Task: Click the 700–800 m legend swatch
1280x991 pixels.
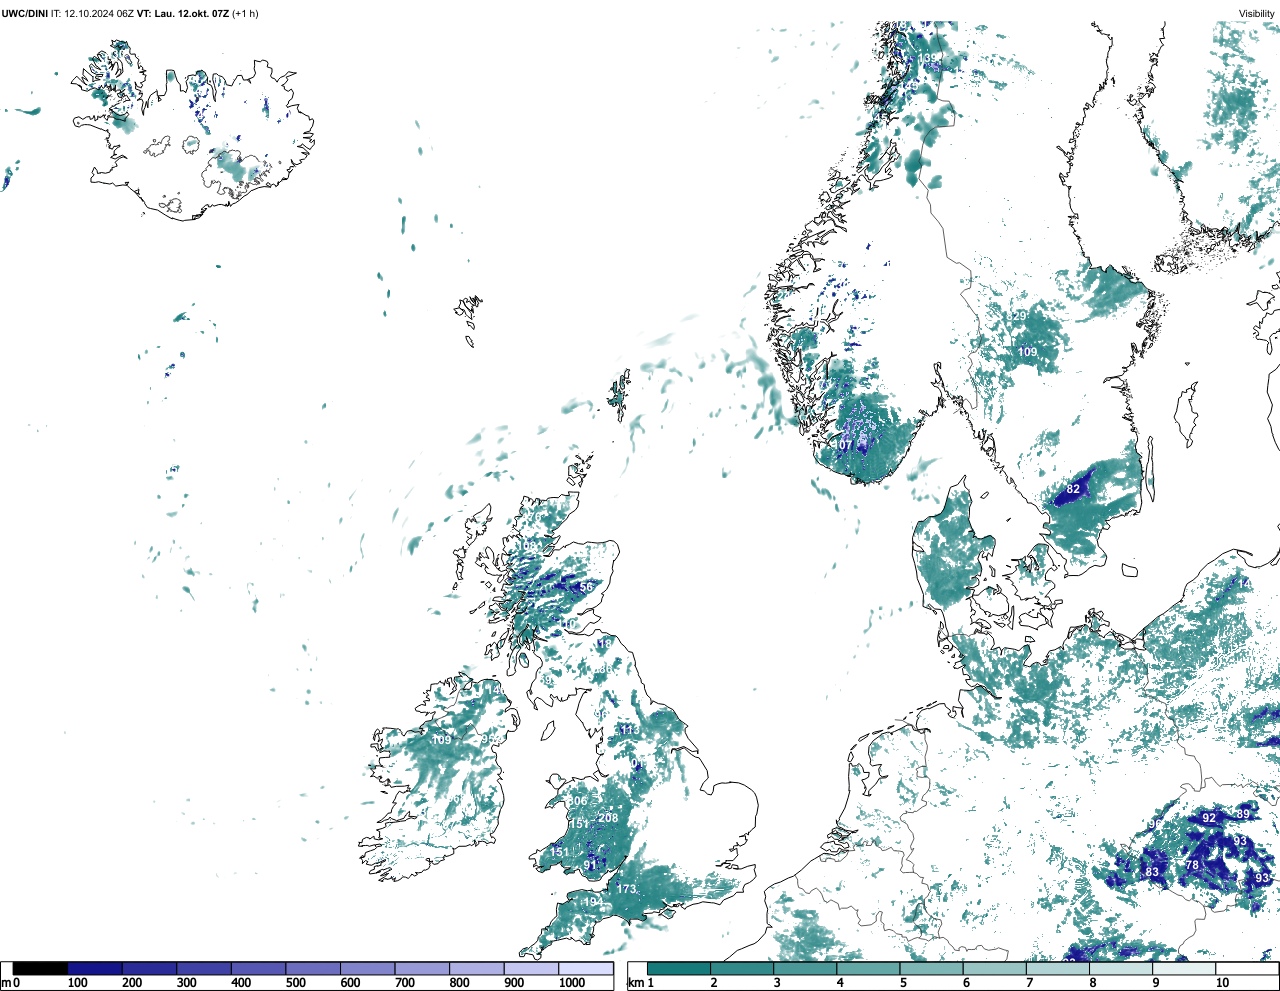Action: [422, 969]
